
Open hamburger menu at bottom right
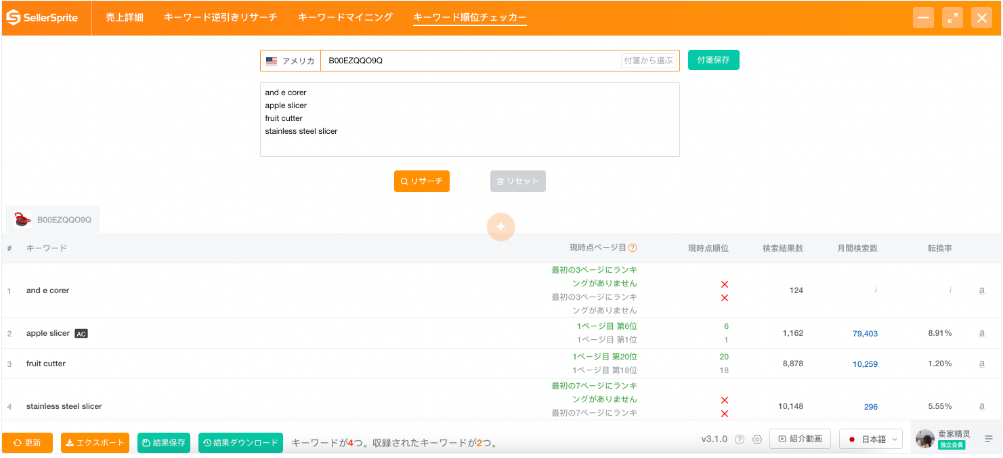coord(989,439)
